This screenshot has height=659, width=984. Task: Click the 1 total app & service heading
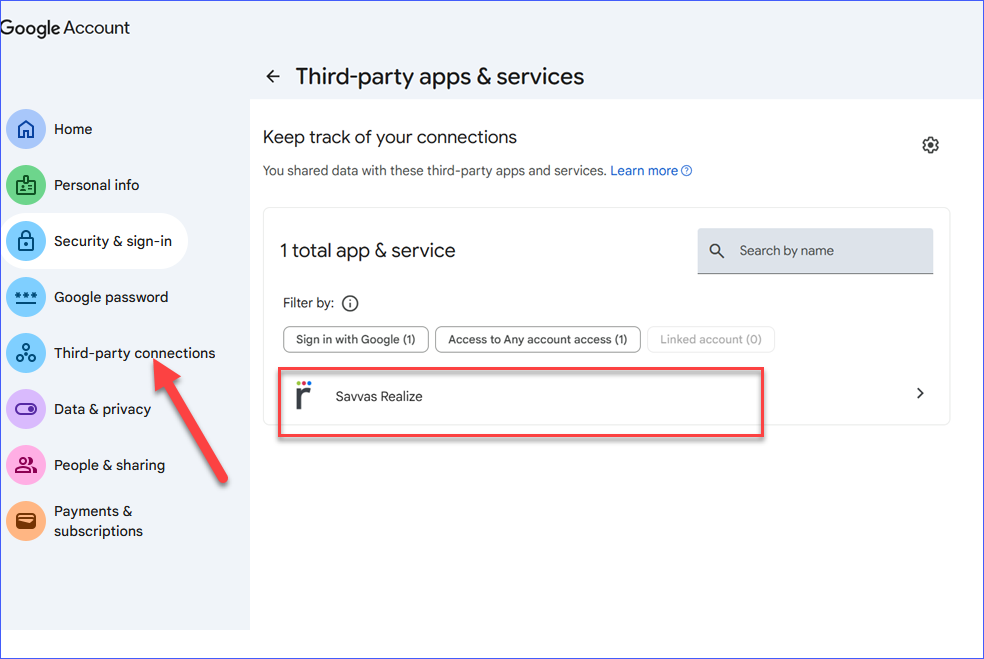click(x=368, y=250)
